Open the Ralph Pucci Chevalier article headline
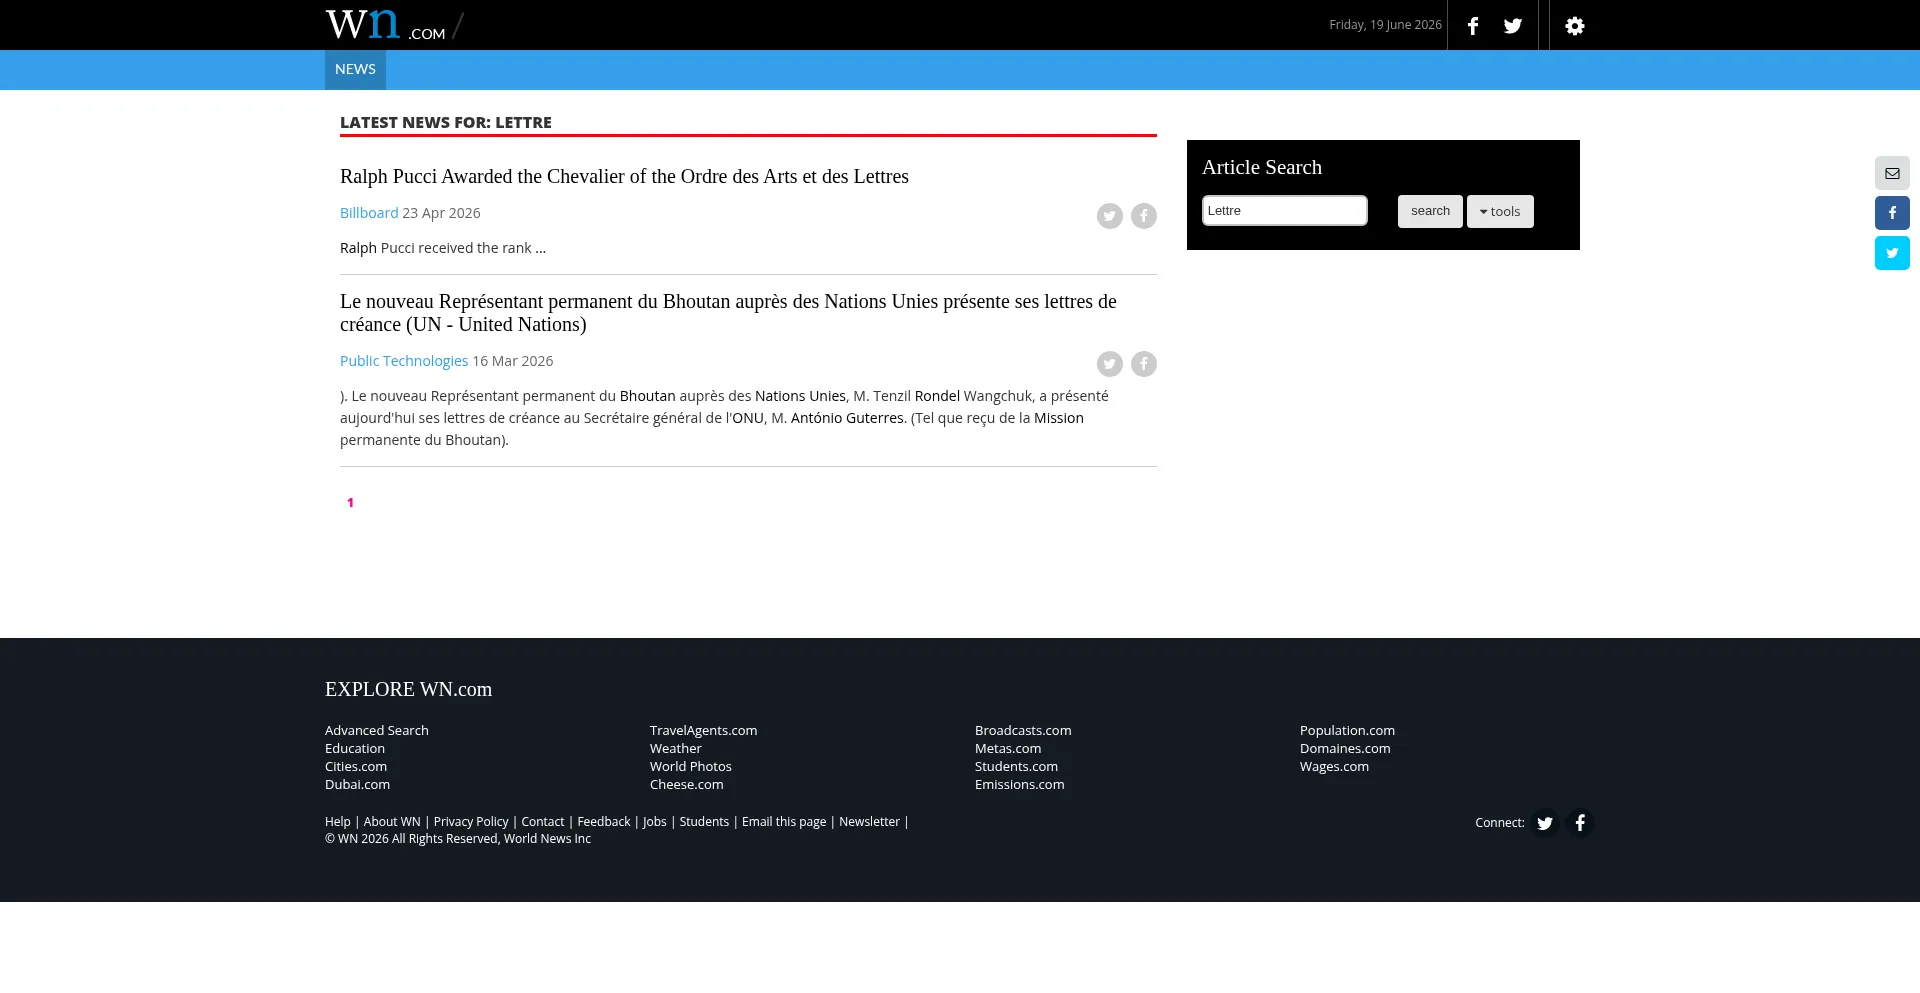Viewport: 1920px width, 993px height. click(624, 176)
